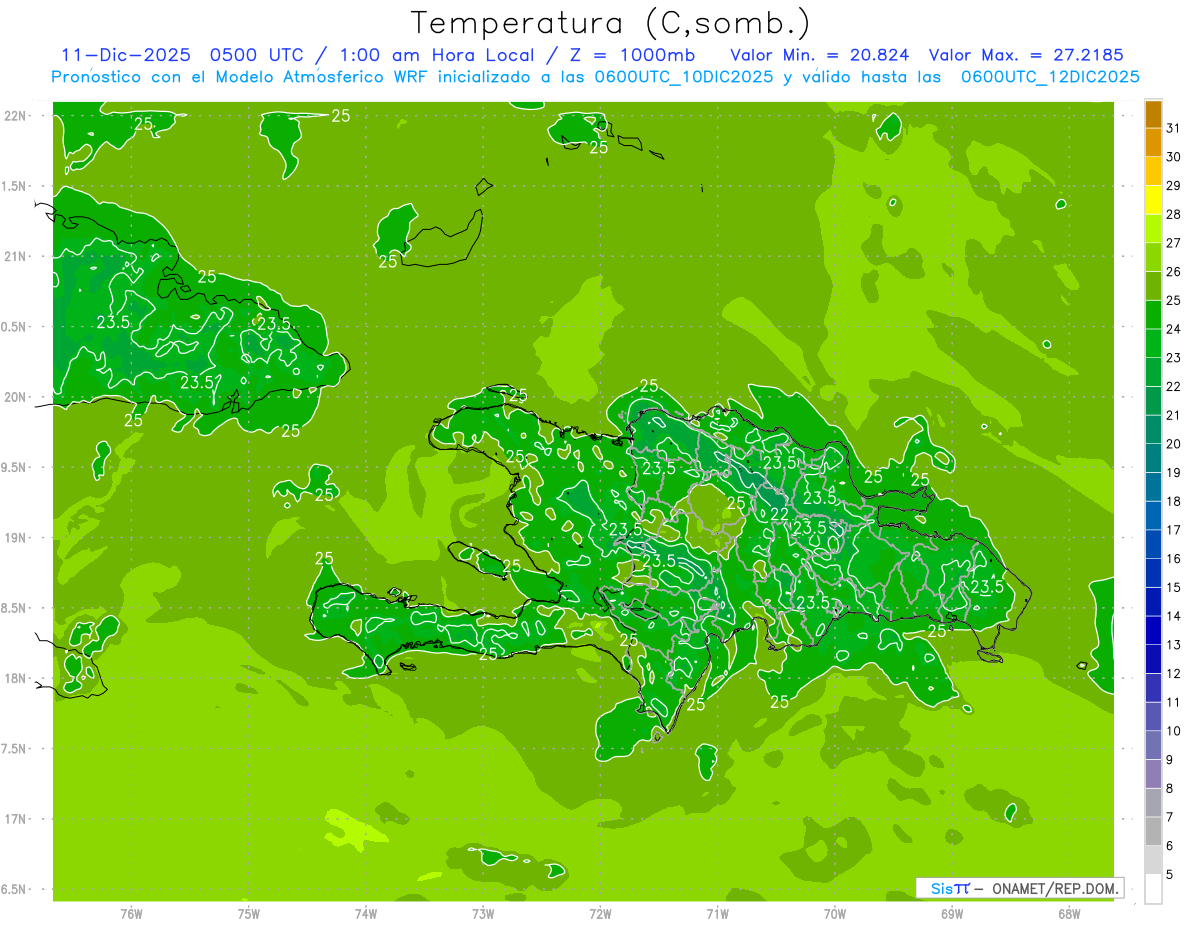Click the legend value '20'
Image resolution: width=1200 pixels, height=927 pixels.
(x=1174, y=443)
